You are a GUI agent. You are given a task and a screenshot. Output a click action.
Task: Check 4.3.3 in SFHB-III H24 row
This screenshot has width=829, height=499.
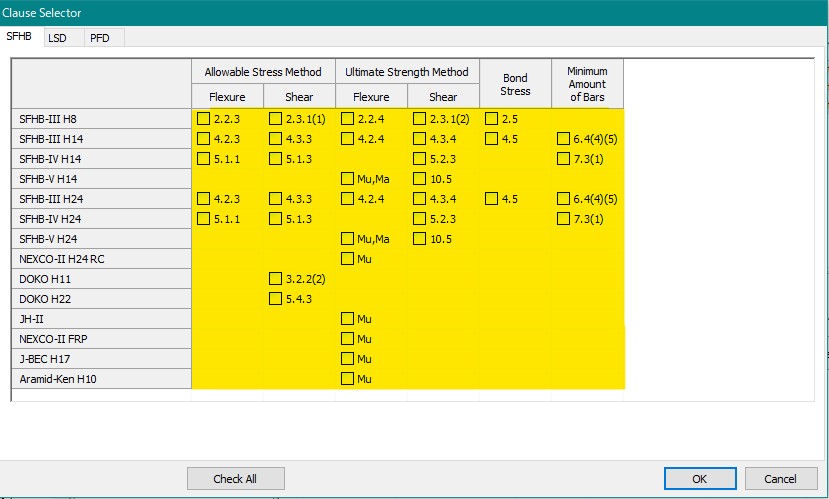coord(275,199)
